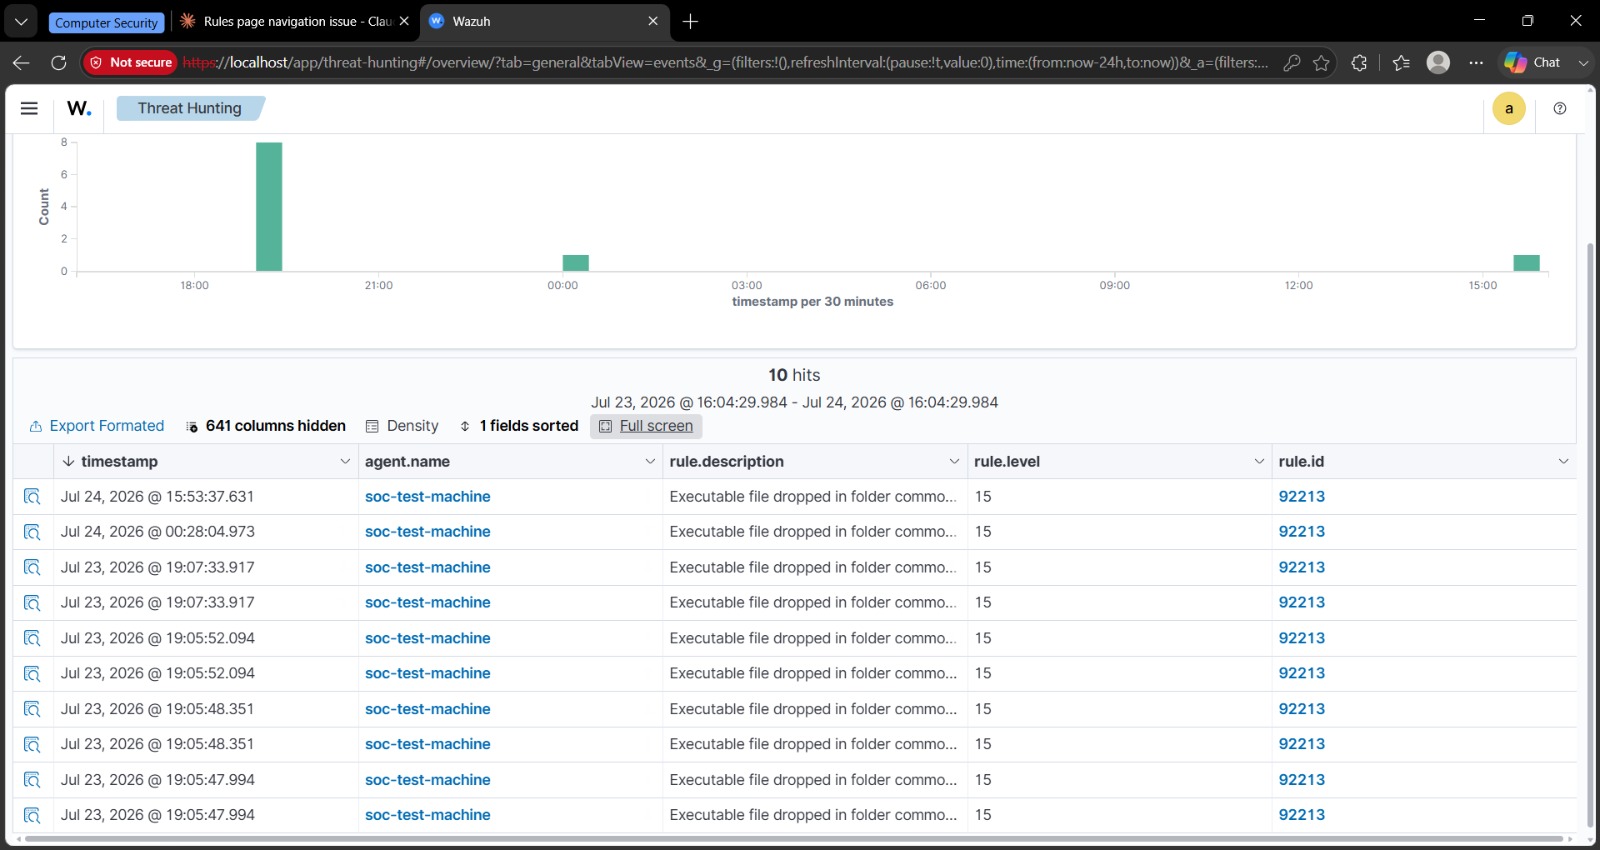Click the histogram bar after 15:00
Viewport: 1600px width, 850px height.
(1527, 263)
